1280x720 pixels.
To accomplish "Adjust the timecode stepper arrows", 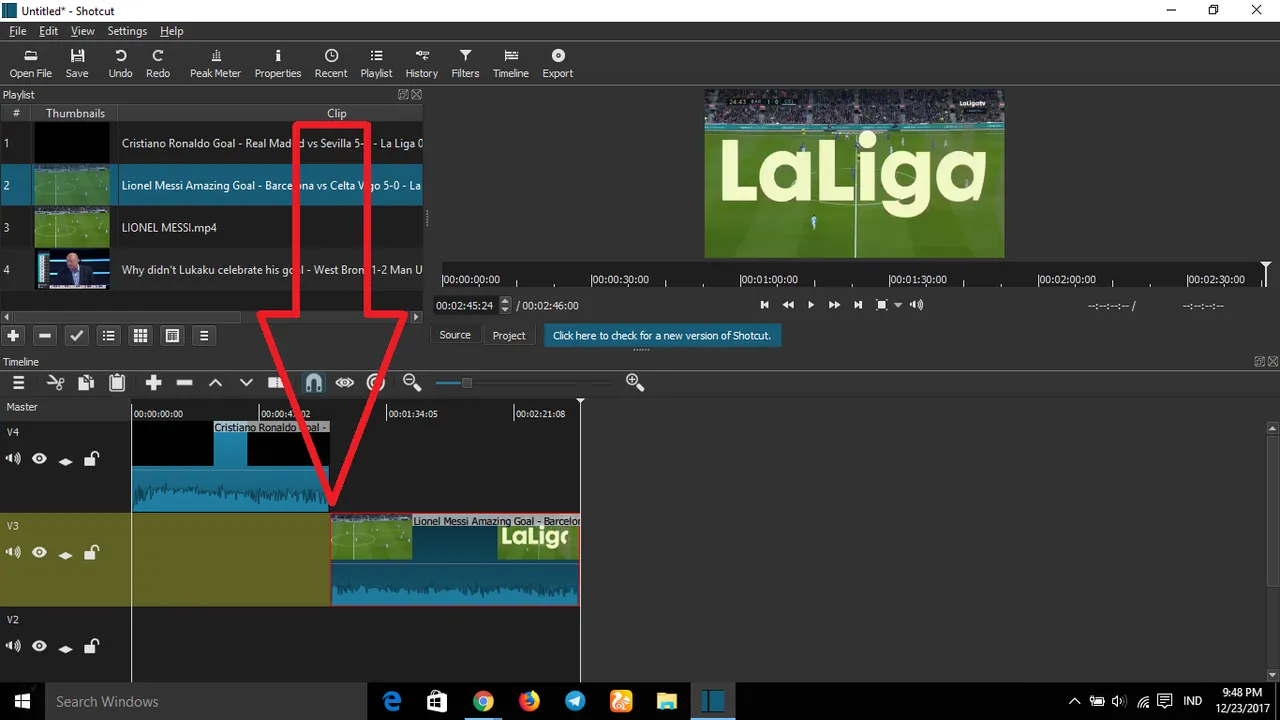I will [x=505, y=305].
